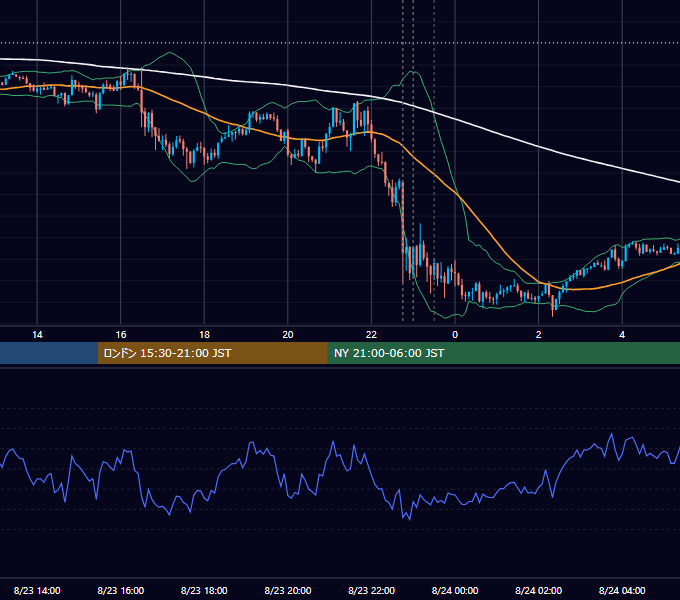The image size is (680, 600).
Task: Click the blue session bar before London
Action: click(49, 353)
